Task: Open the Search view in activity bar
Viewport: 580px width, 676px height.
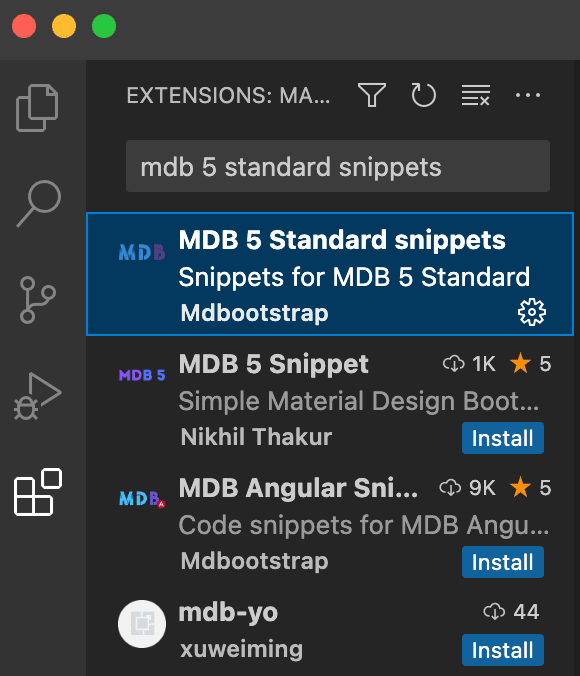Action: [x=39, y=203]
